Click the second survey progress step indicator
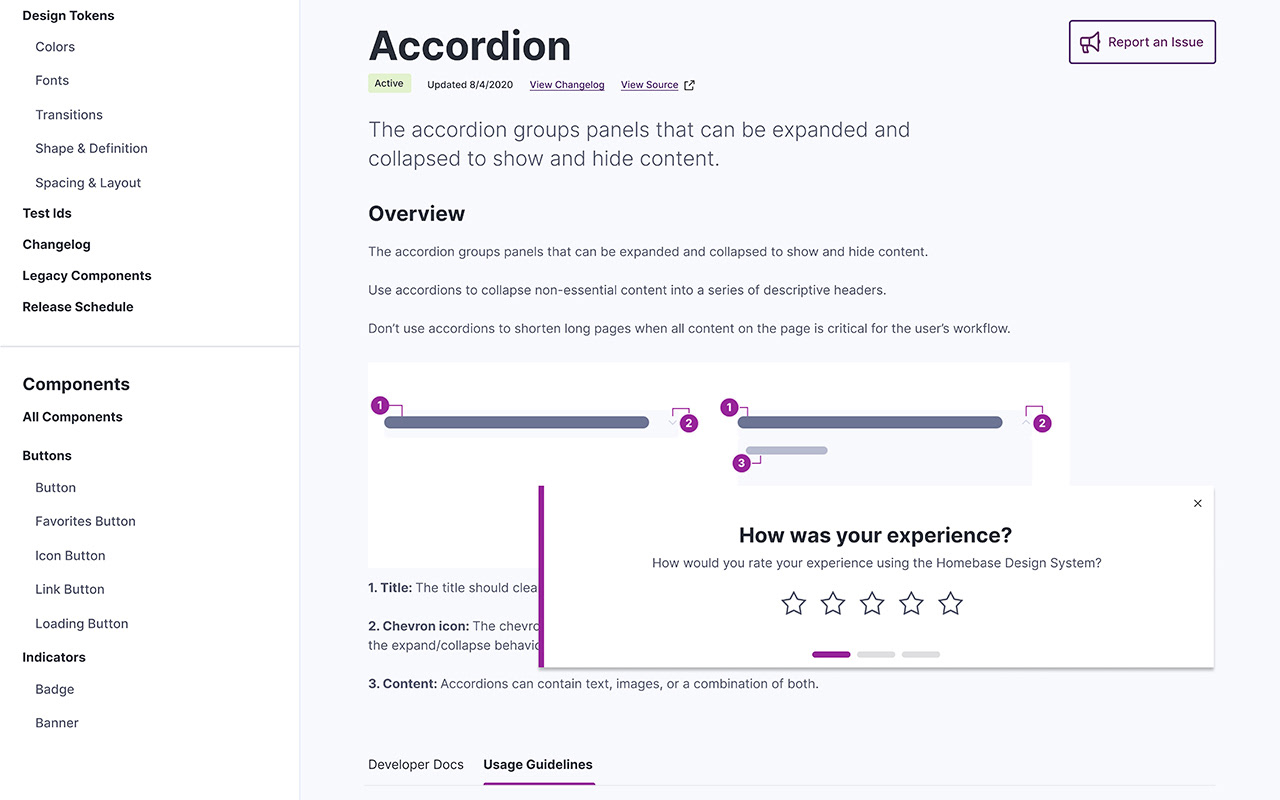The image size is (1280, 800). point(876,654)
